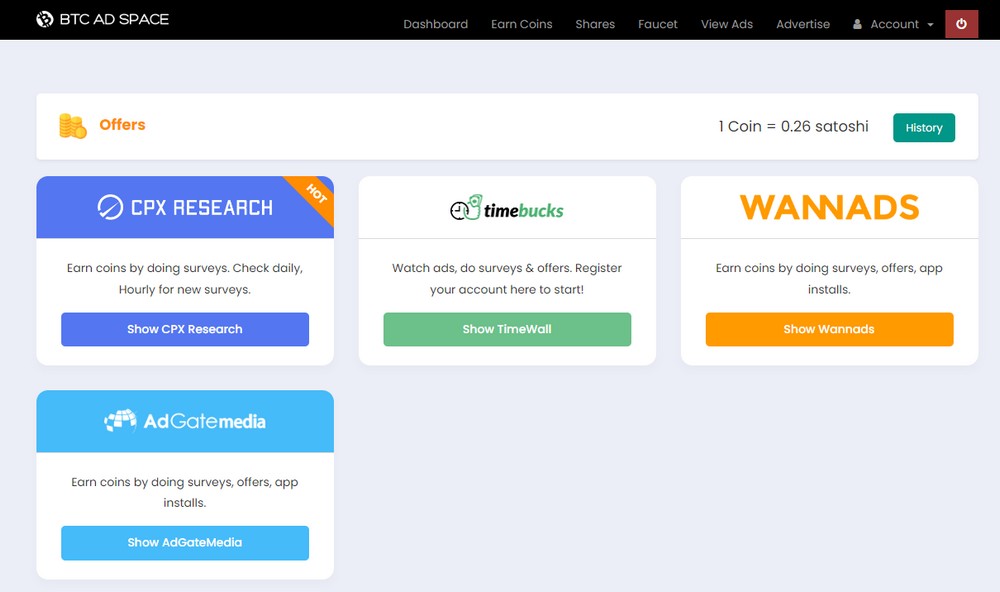Image resolution: width=1000 pixels, height=592 pixels.
Task: Click the gold coins stack icon
Action: click(73, 126)
